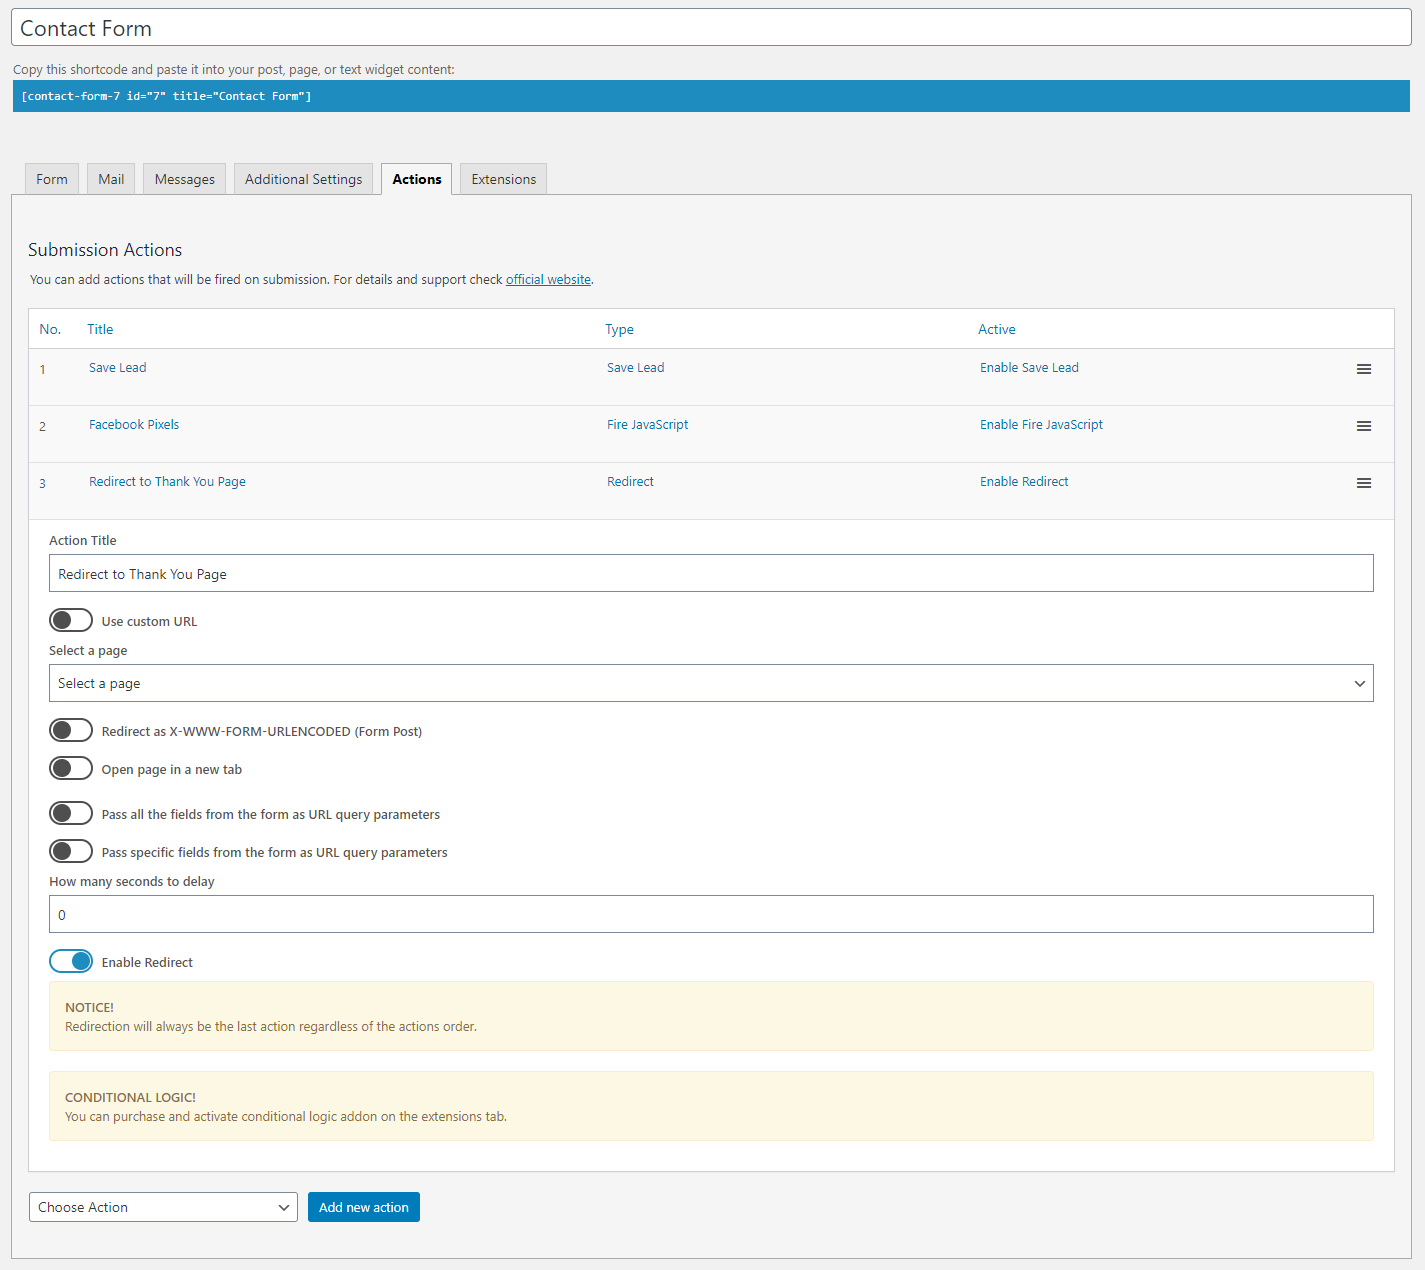Screen dimensions: 1425x1270
Task: Select the contact-form-7 shortcode text
Action: 166,96
